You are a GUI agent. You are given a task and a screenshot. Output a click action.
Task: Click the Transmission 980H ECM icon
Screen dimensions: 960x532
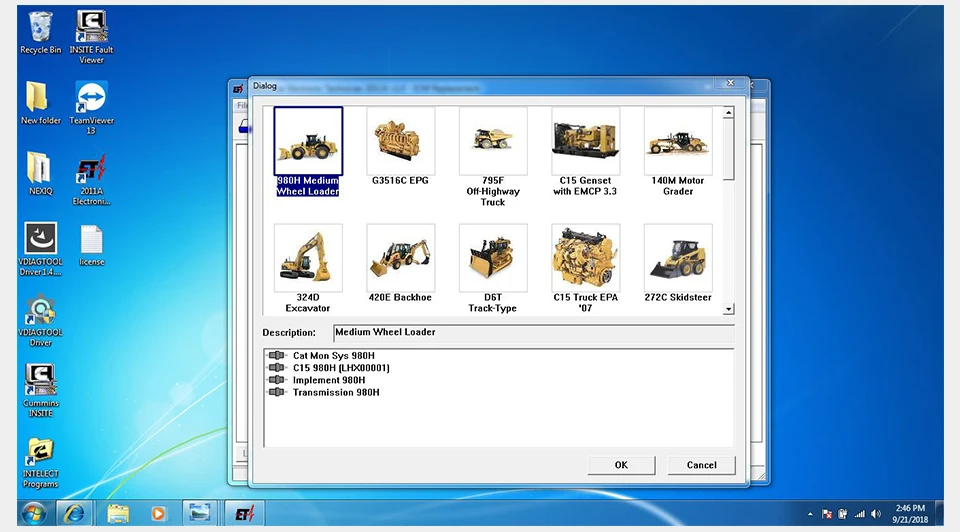277,392
